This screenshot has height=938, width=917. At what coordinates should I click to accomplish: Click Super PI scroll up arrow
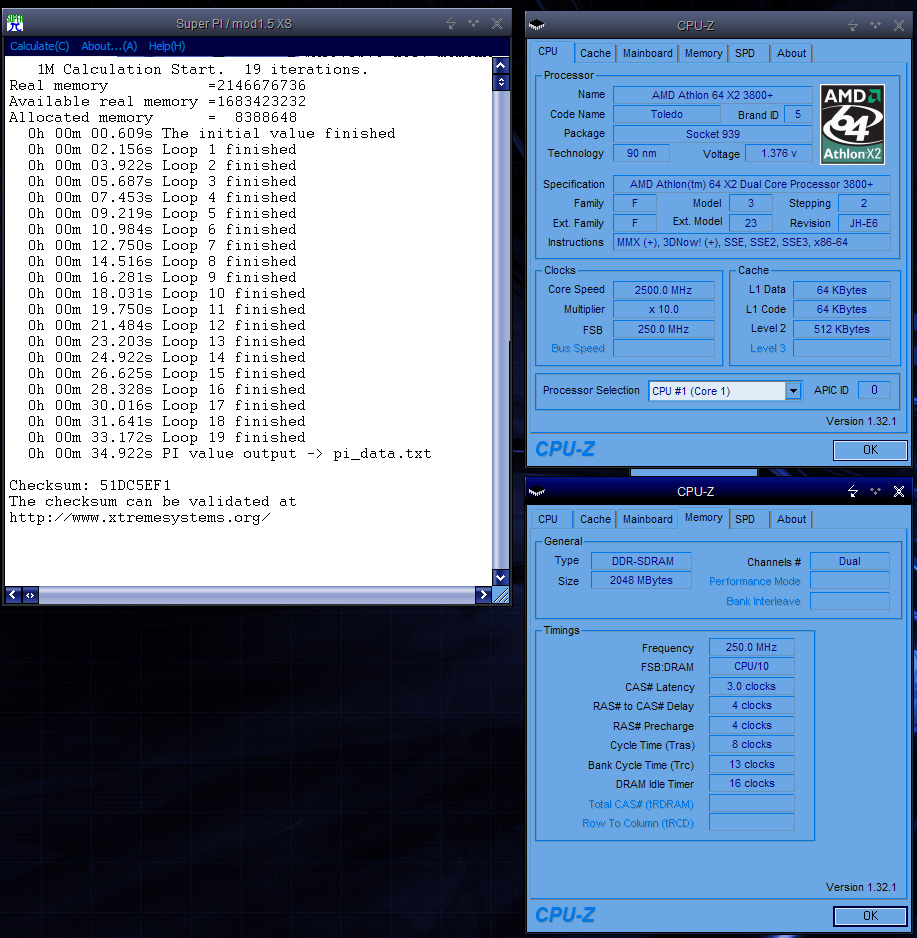[501, 65]
